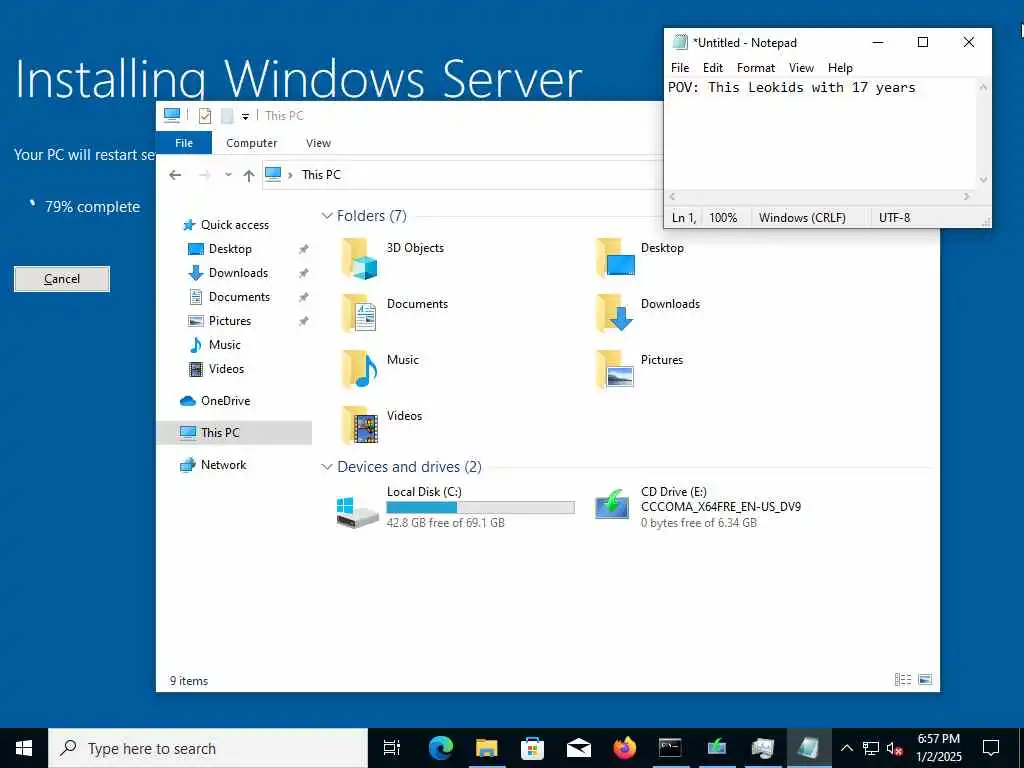Click the Windows Start button
1024x768 pixels.
(x=24, y=748)
